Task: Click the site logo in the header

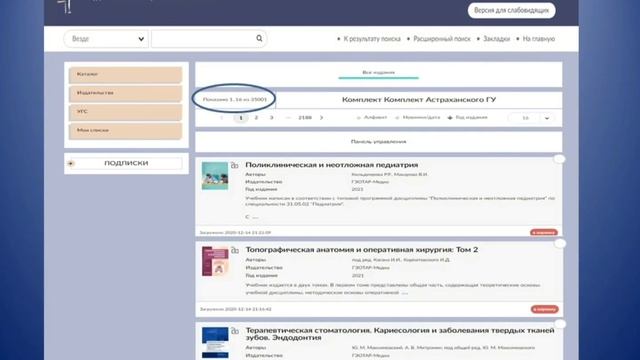Action: point(64,6)
